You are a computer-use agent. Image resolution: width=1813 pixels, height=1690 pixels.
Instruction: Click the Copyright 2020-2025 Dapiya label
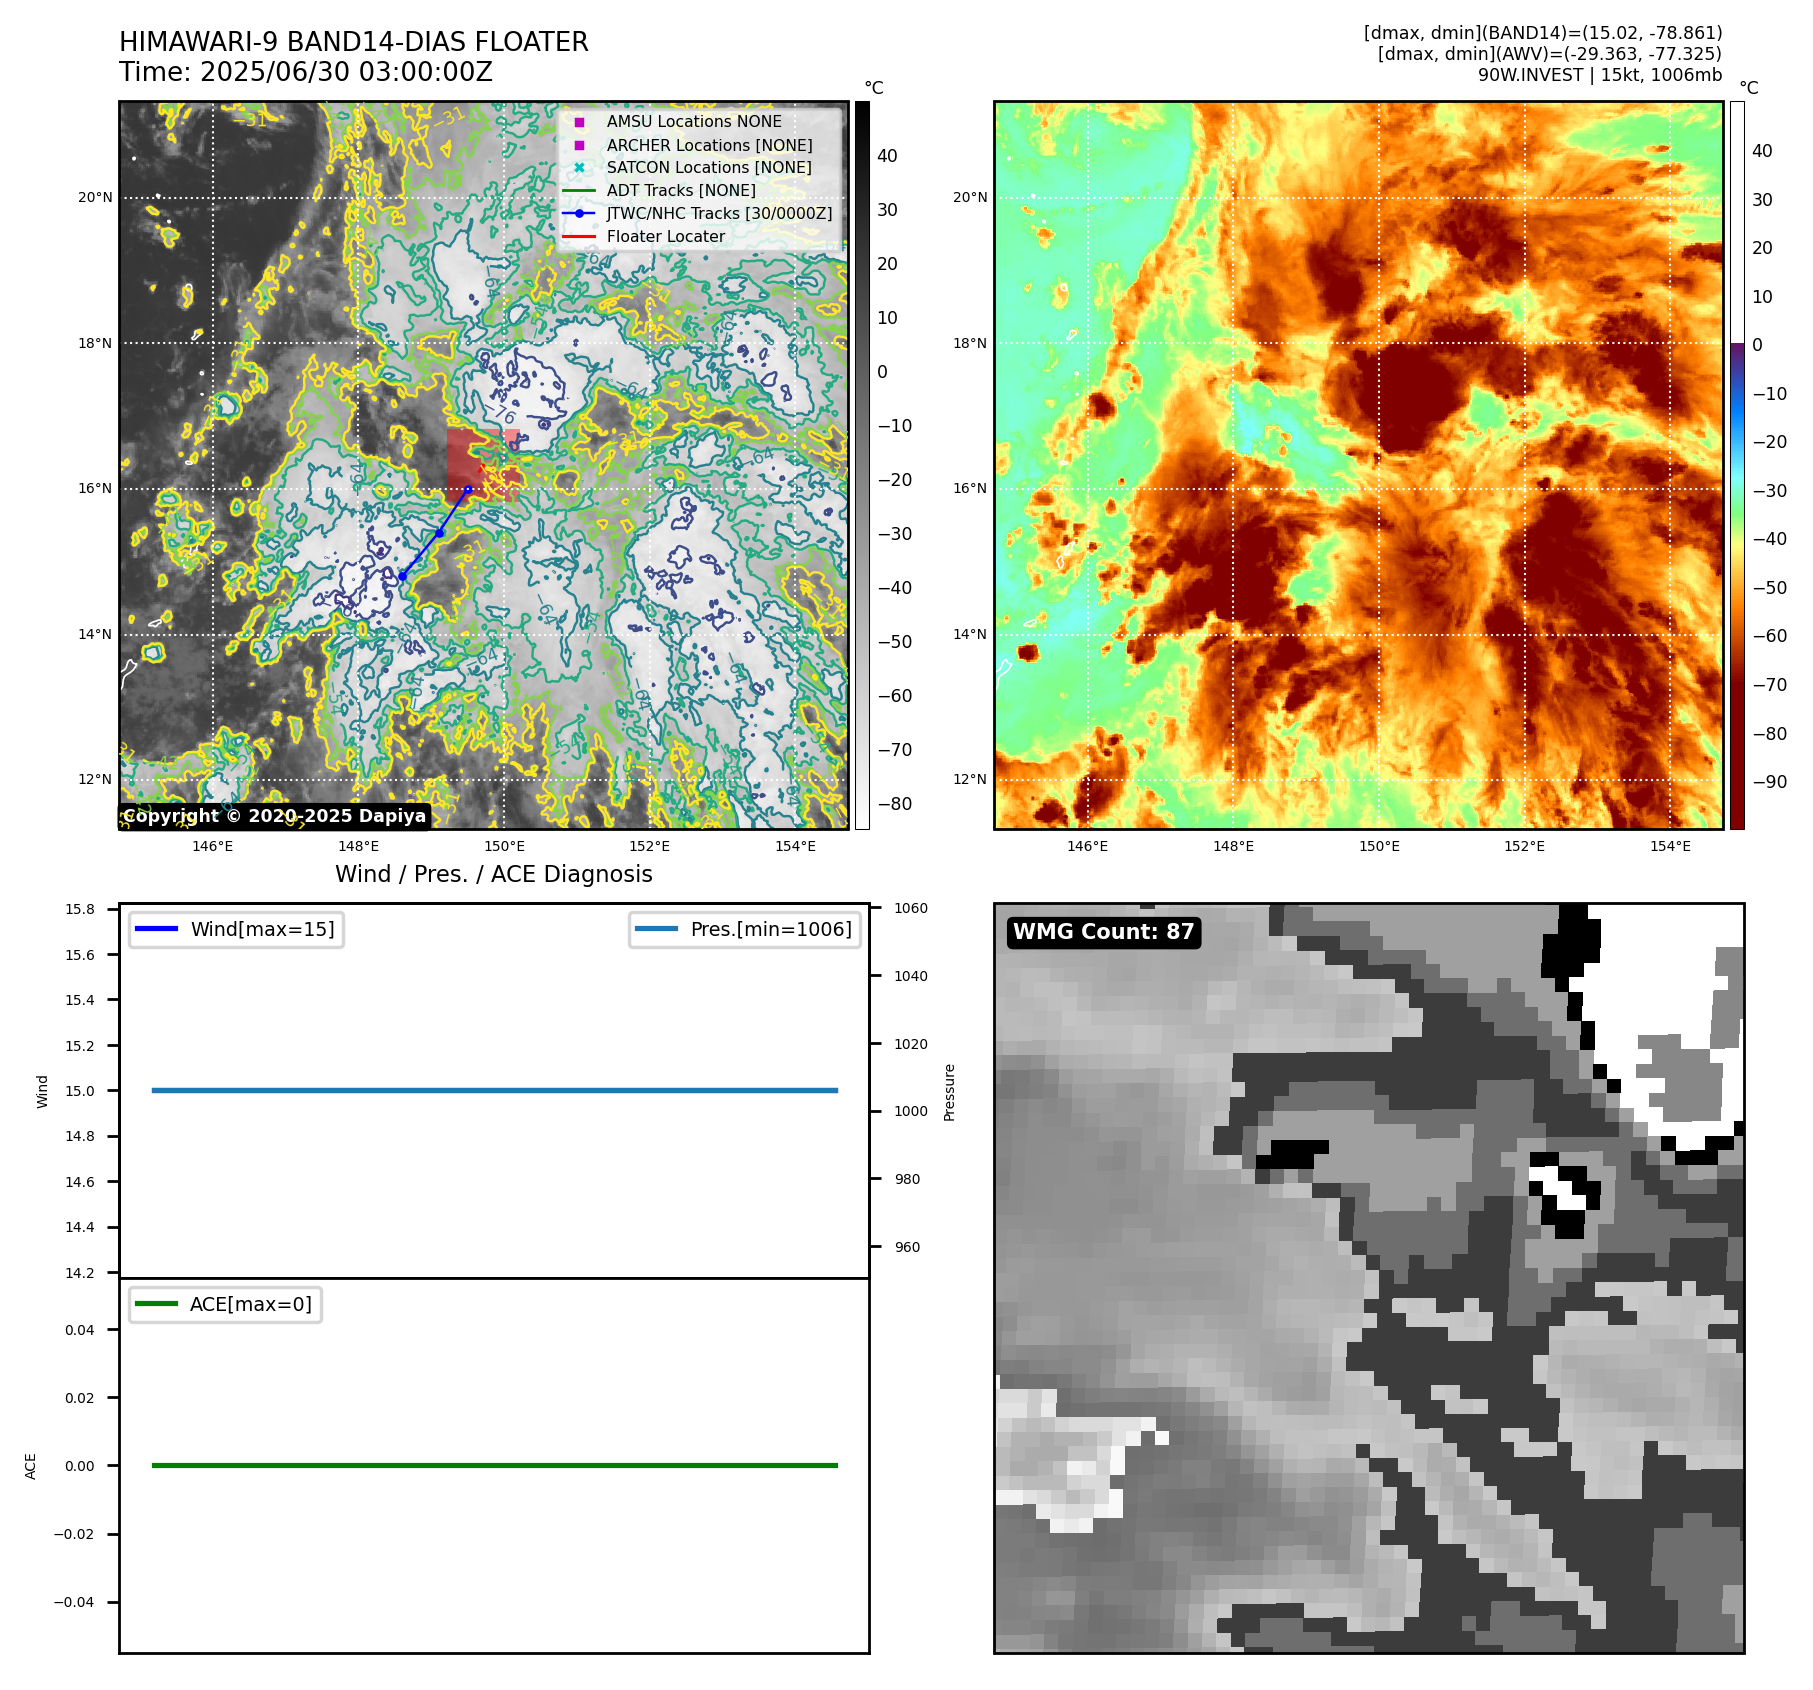(275, 816)
